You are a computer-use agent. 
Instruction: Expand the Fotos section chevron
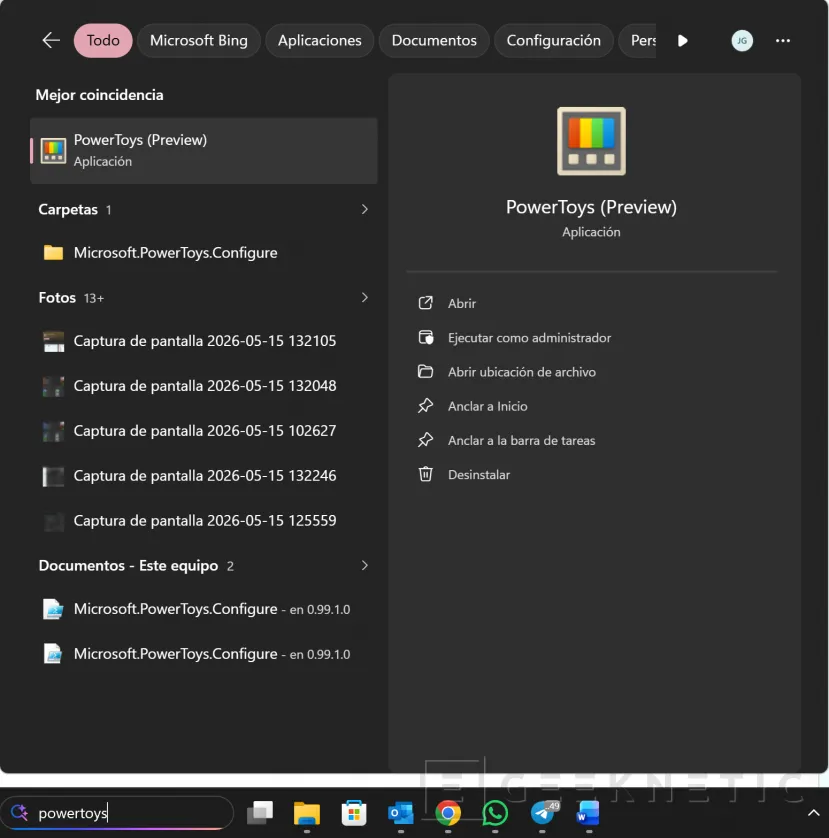tap(365, 298)
